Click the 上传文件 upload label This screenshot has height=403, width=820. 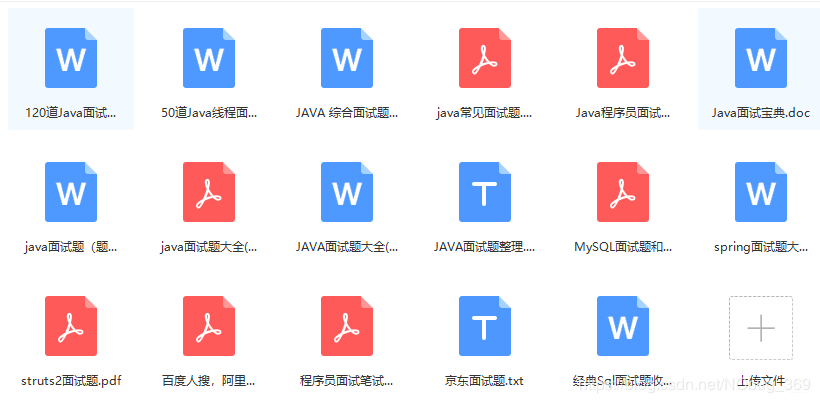point(761,381)
